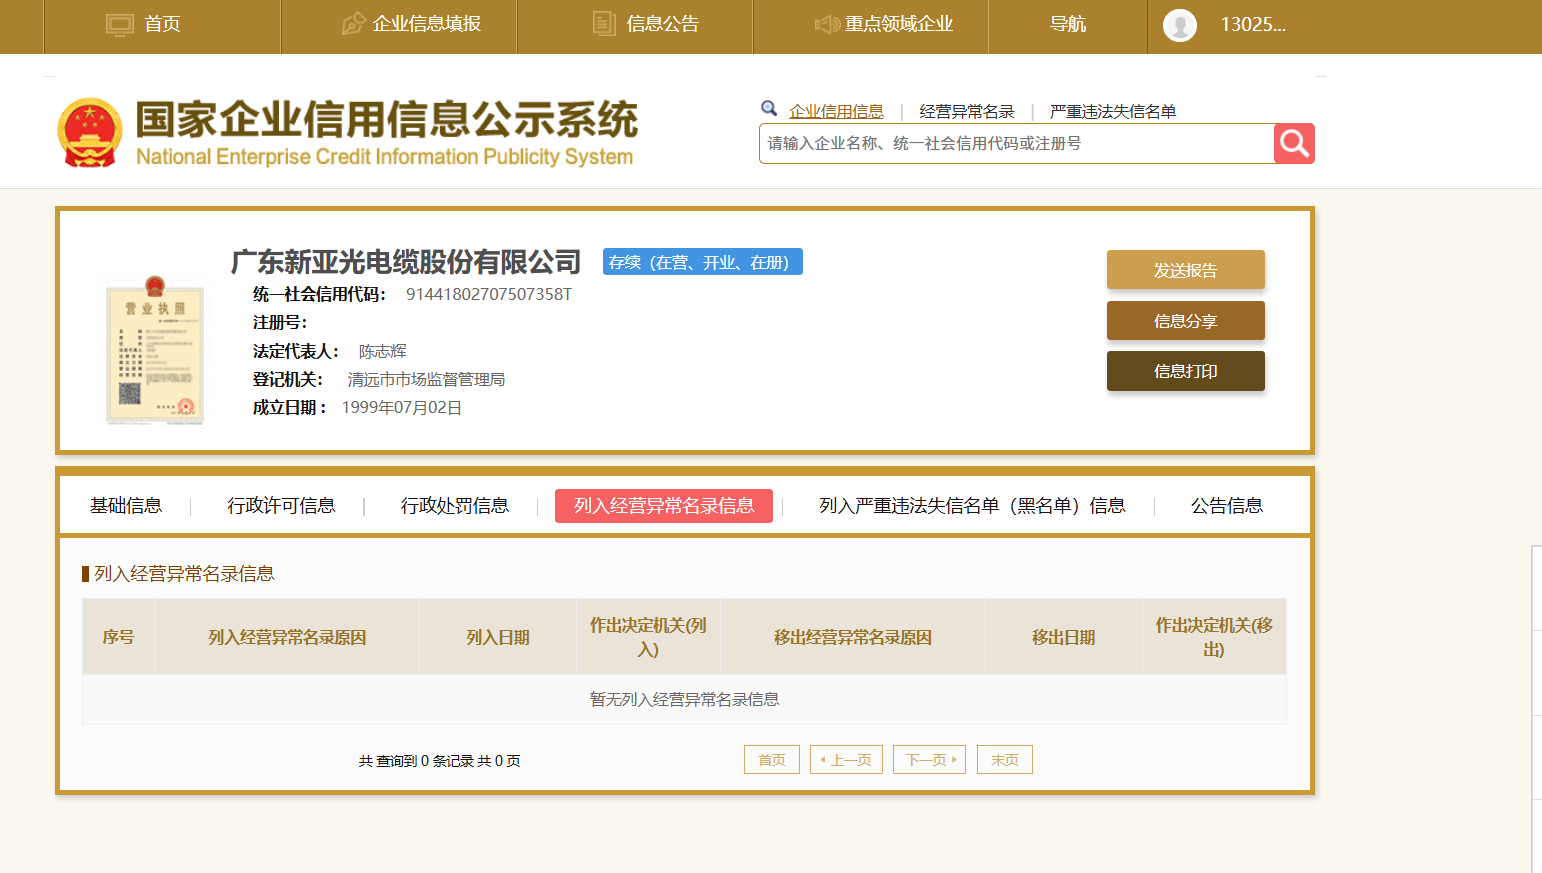Go to next page with 下一页
This screenshot has height=873, width=1542.
click(929, 760)
